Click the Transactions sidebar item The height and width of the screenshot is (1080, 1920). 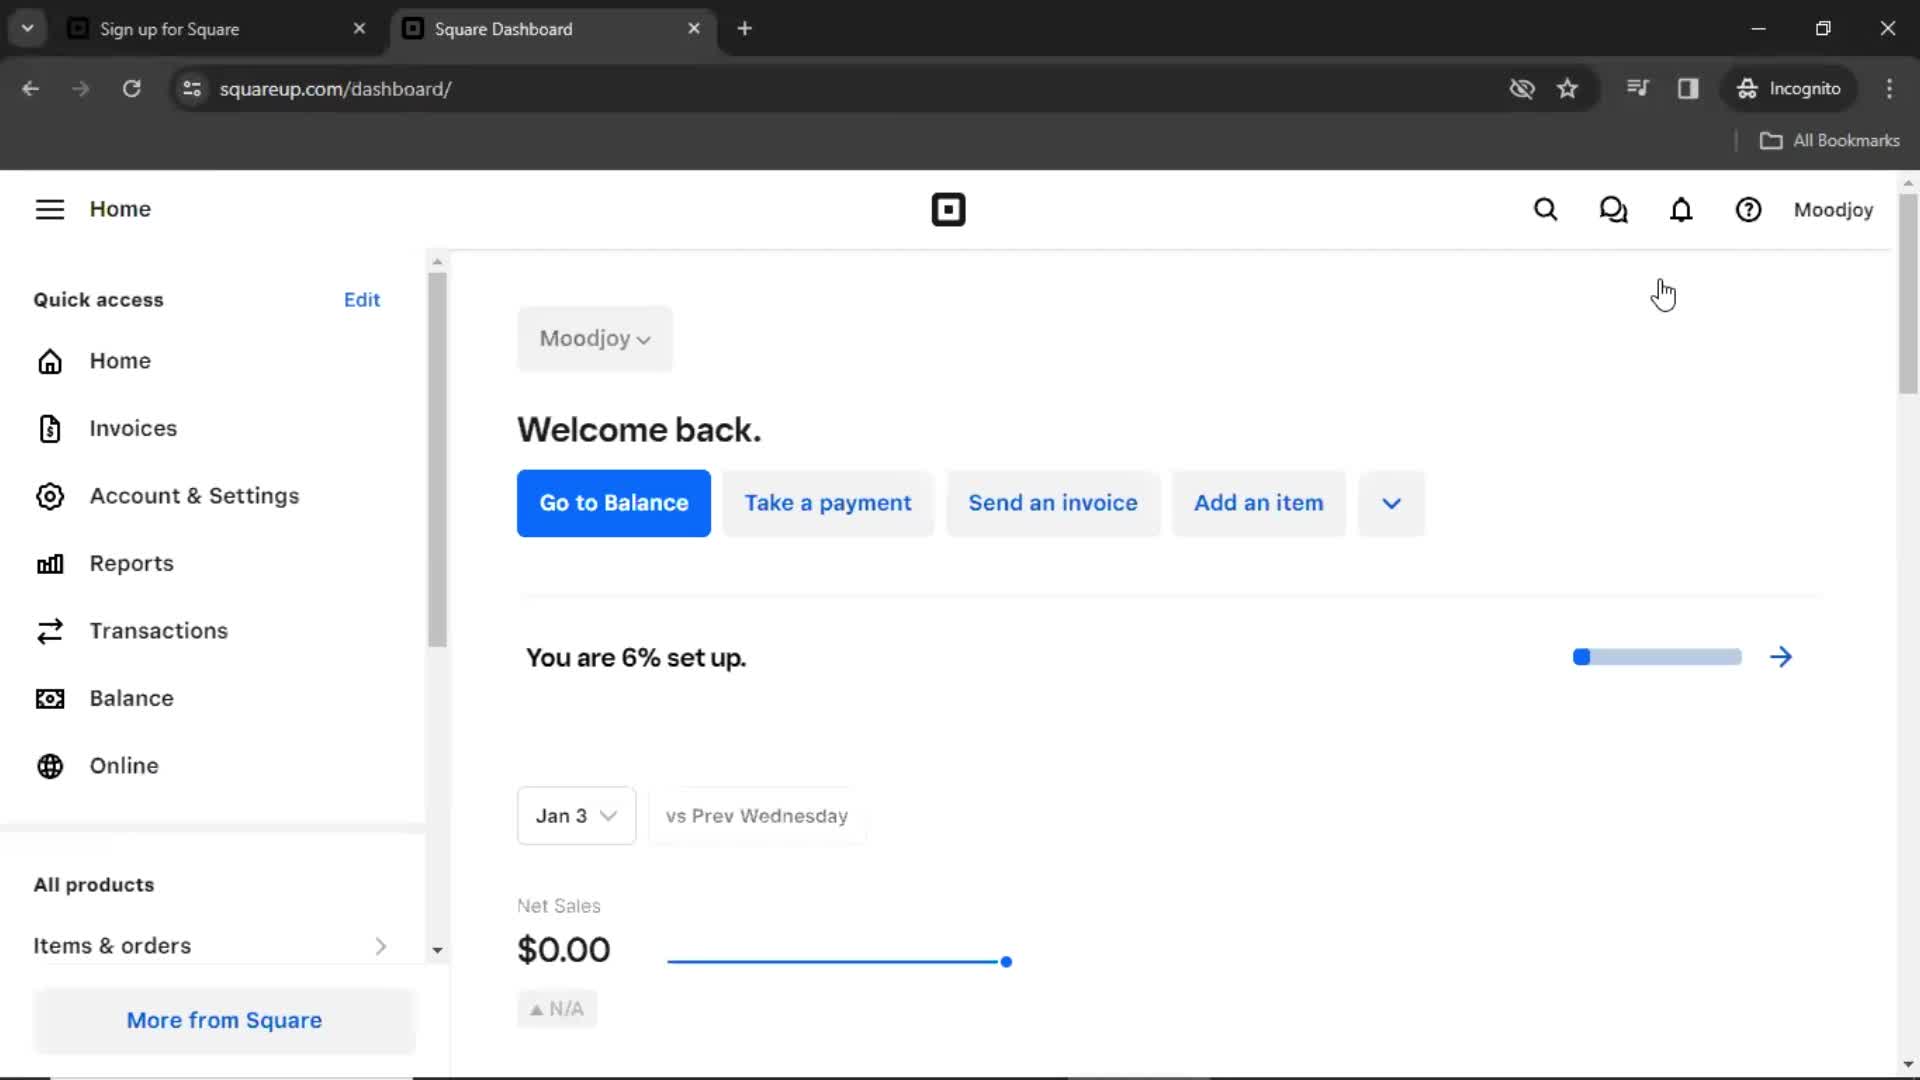158,630
